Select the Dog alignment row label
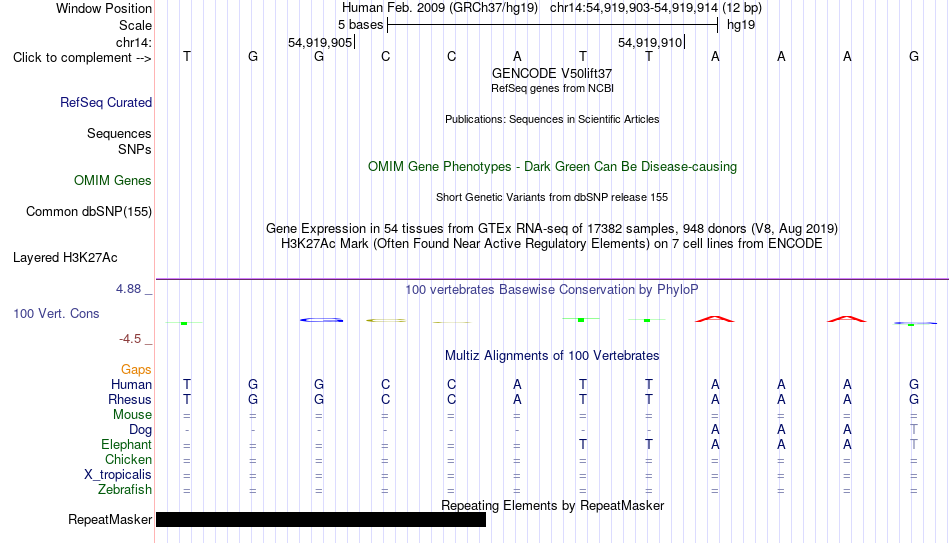Screen dimensions: 950x543 [141, 430]
